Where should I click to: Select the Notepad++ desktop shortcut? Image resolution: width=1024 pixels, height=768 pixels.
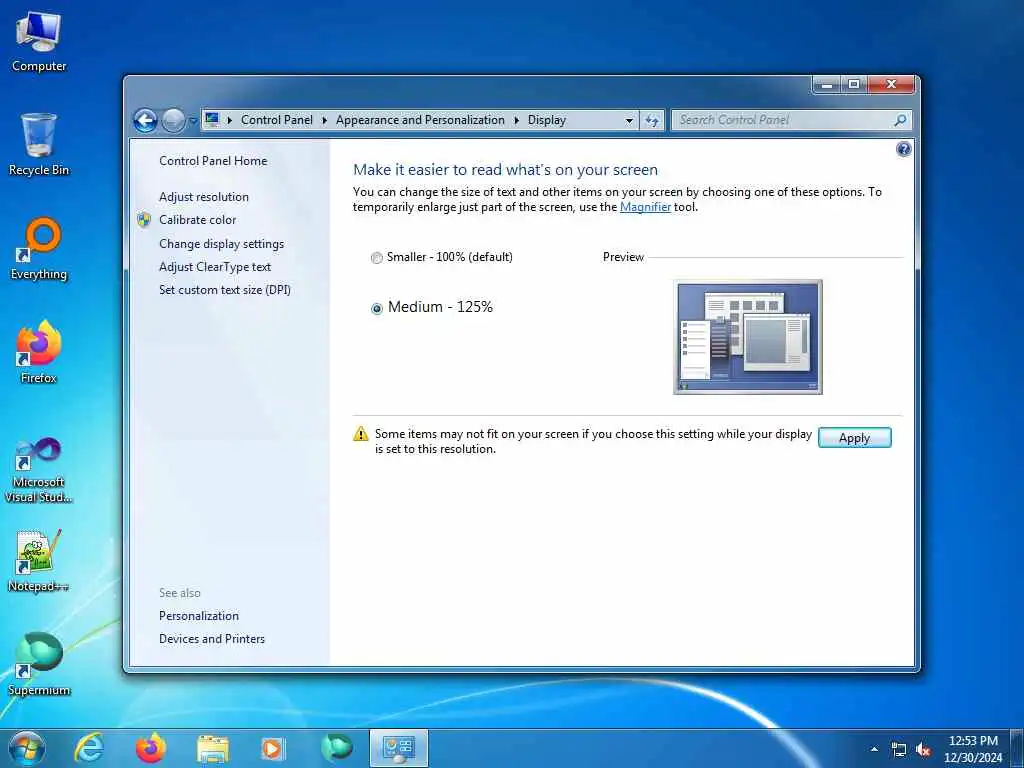(39, 561)
